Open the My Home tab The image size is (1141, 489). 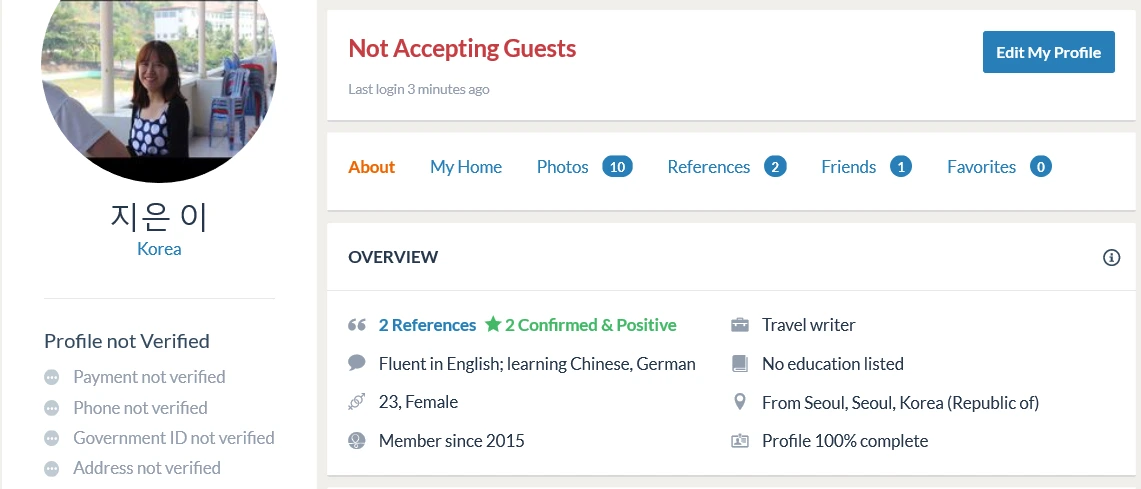pos(466,167)
